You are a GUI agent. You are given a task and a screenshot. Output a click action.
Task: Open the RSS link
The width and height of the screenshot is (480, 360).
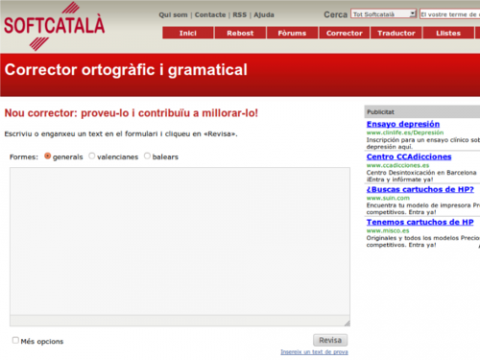[x=240, y=15]
